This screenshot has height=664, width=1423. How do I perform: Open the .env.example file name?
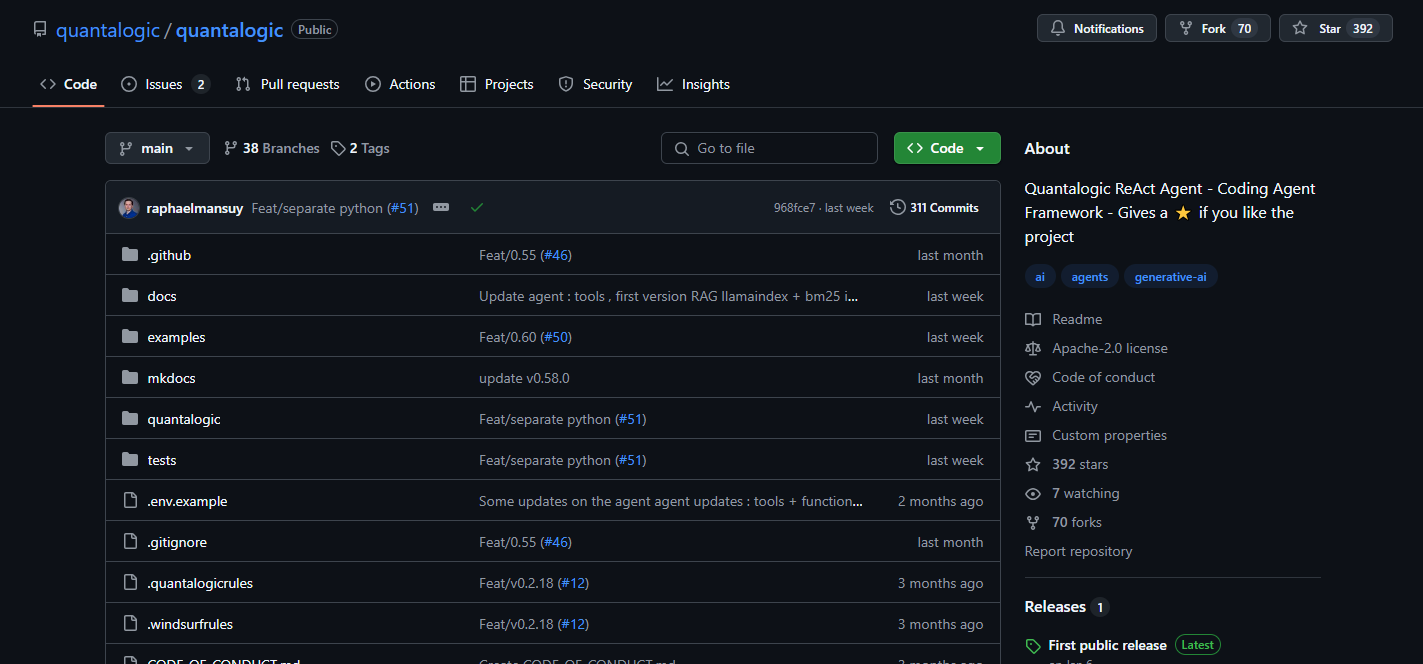(187, 501)
